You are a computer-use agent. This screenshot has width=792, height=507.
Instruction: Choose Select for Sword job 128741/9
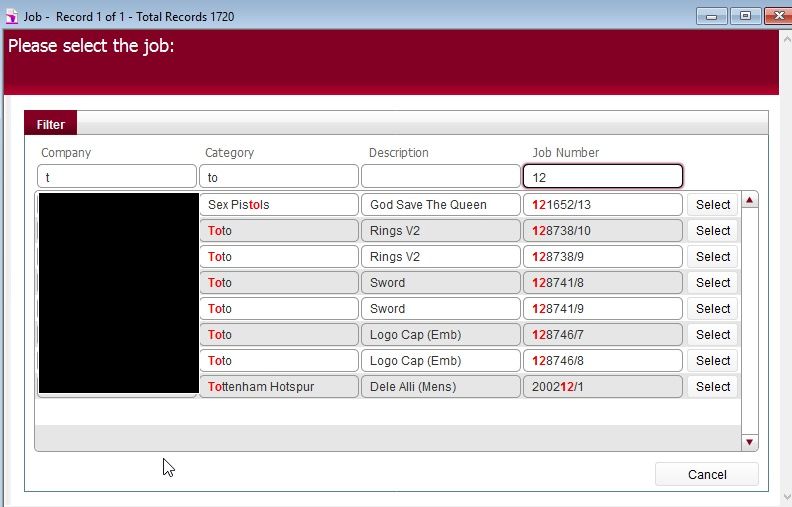point(712,309)
